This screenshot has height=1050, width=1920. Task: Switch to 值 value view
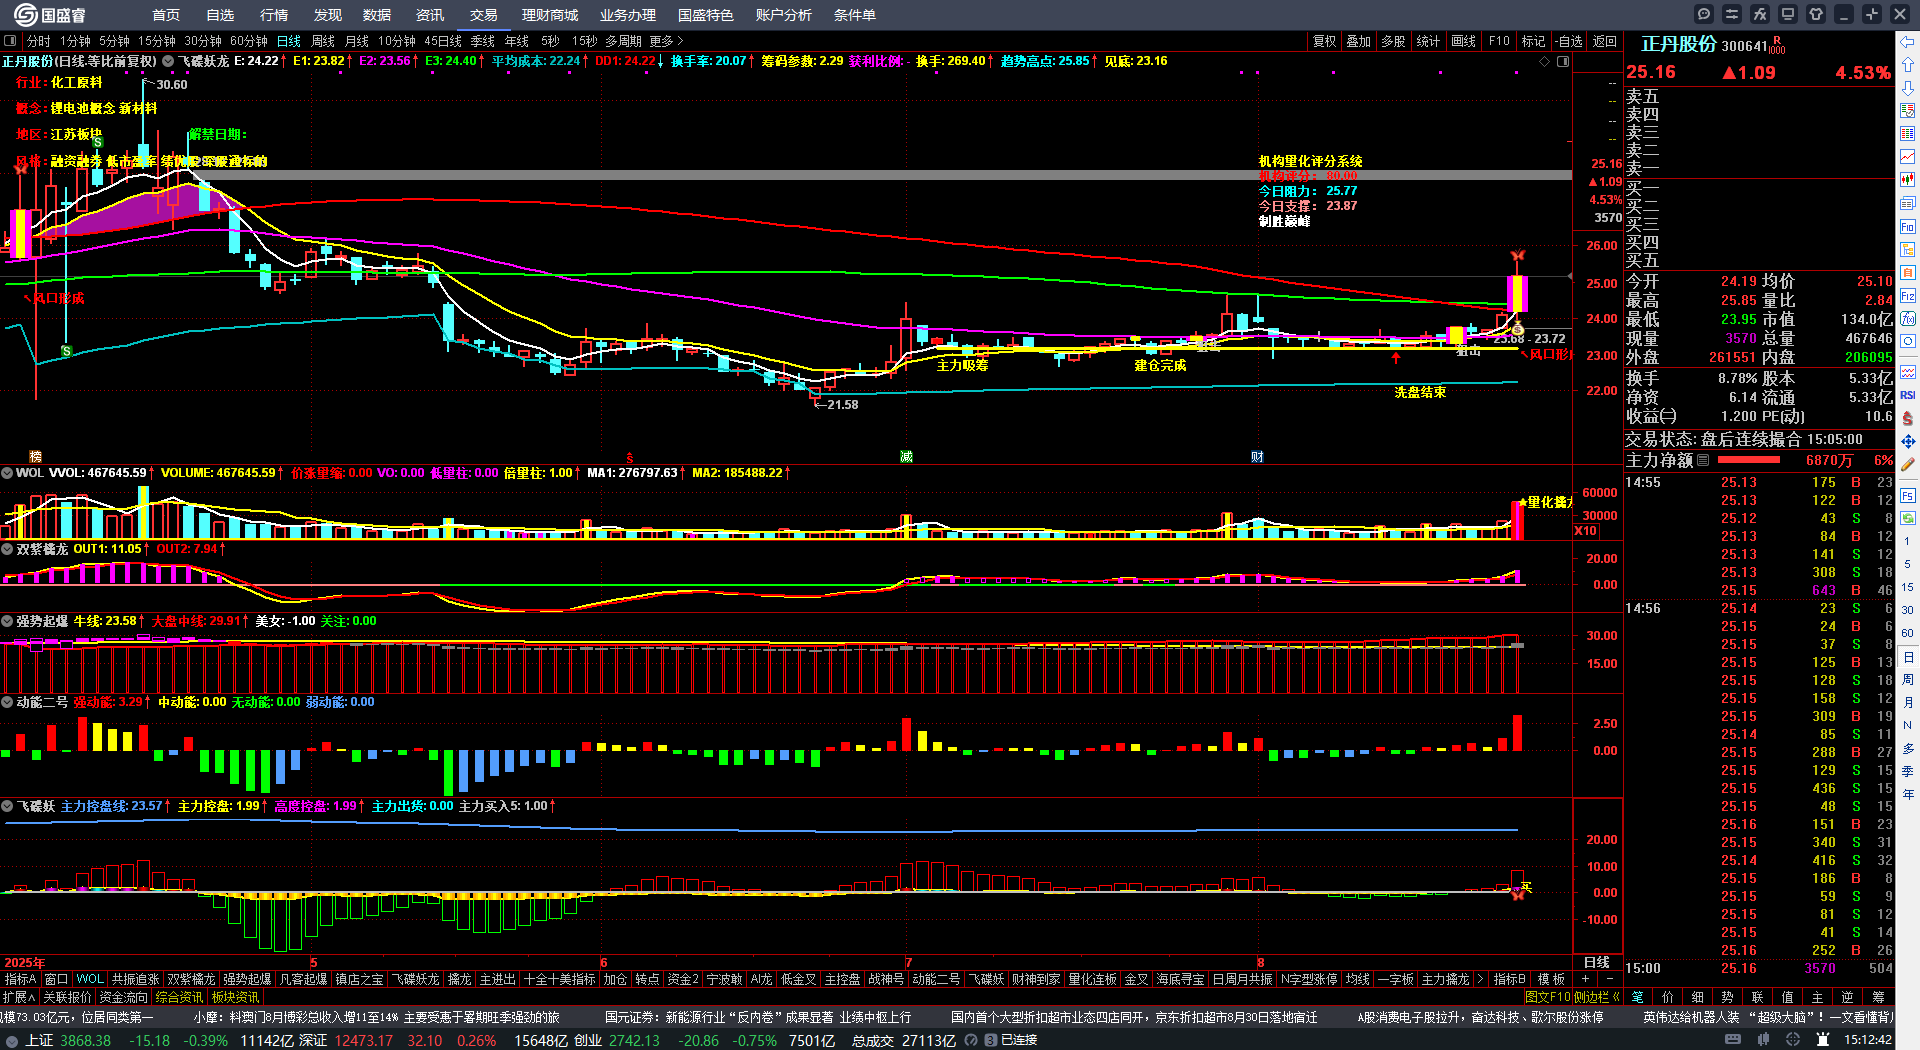(1787, 997)
